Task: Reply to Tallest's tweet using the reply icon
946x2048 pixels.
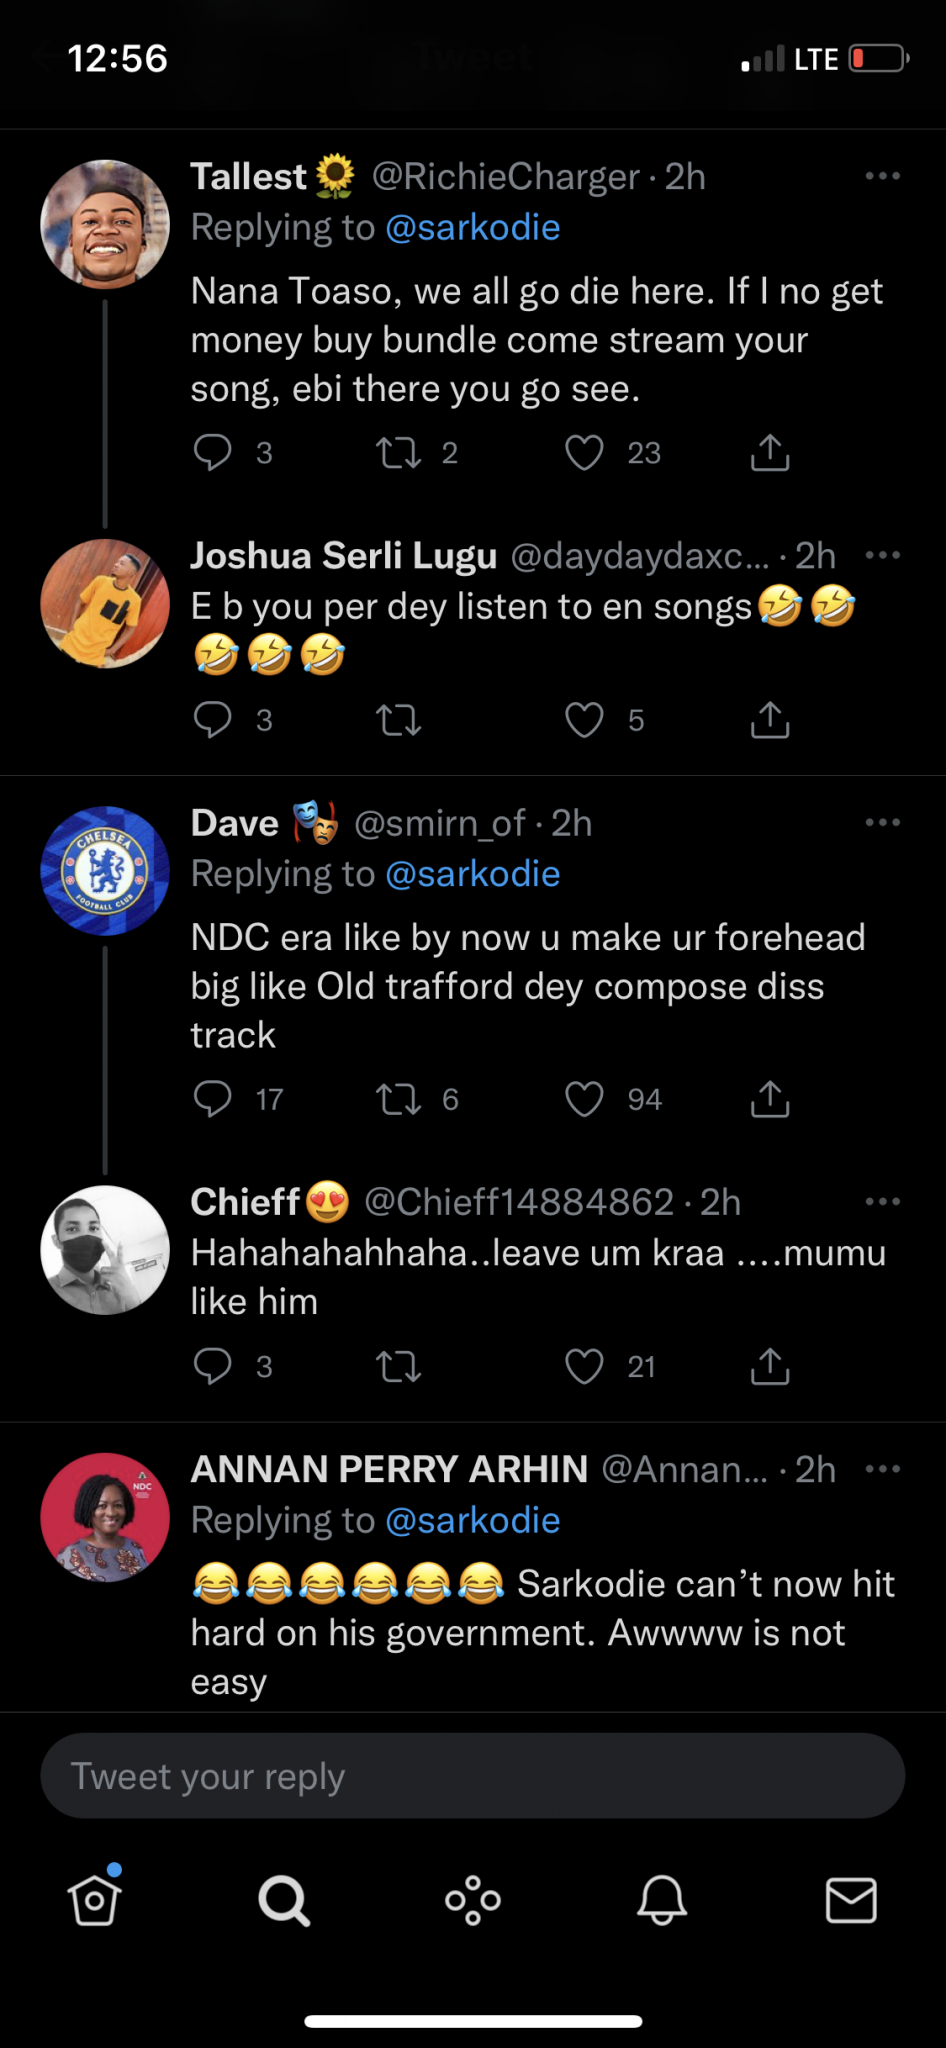Action: (x=212, y=452)
